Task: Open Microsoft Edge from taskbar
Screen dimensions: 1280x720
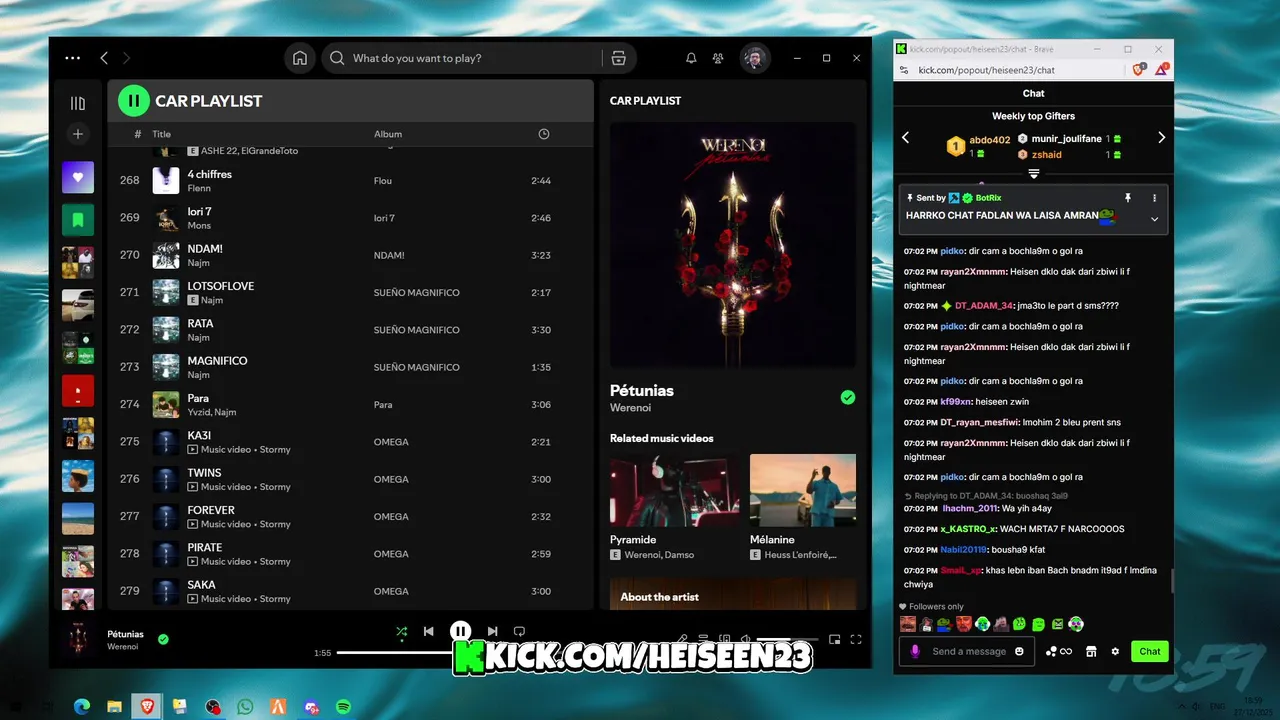Action: tap(82, 707)
